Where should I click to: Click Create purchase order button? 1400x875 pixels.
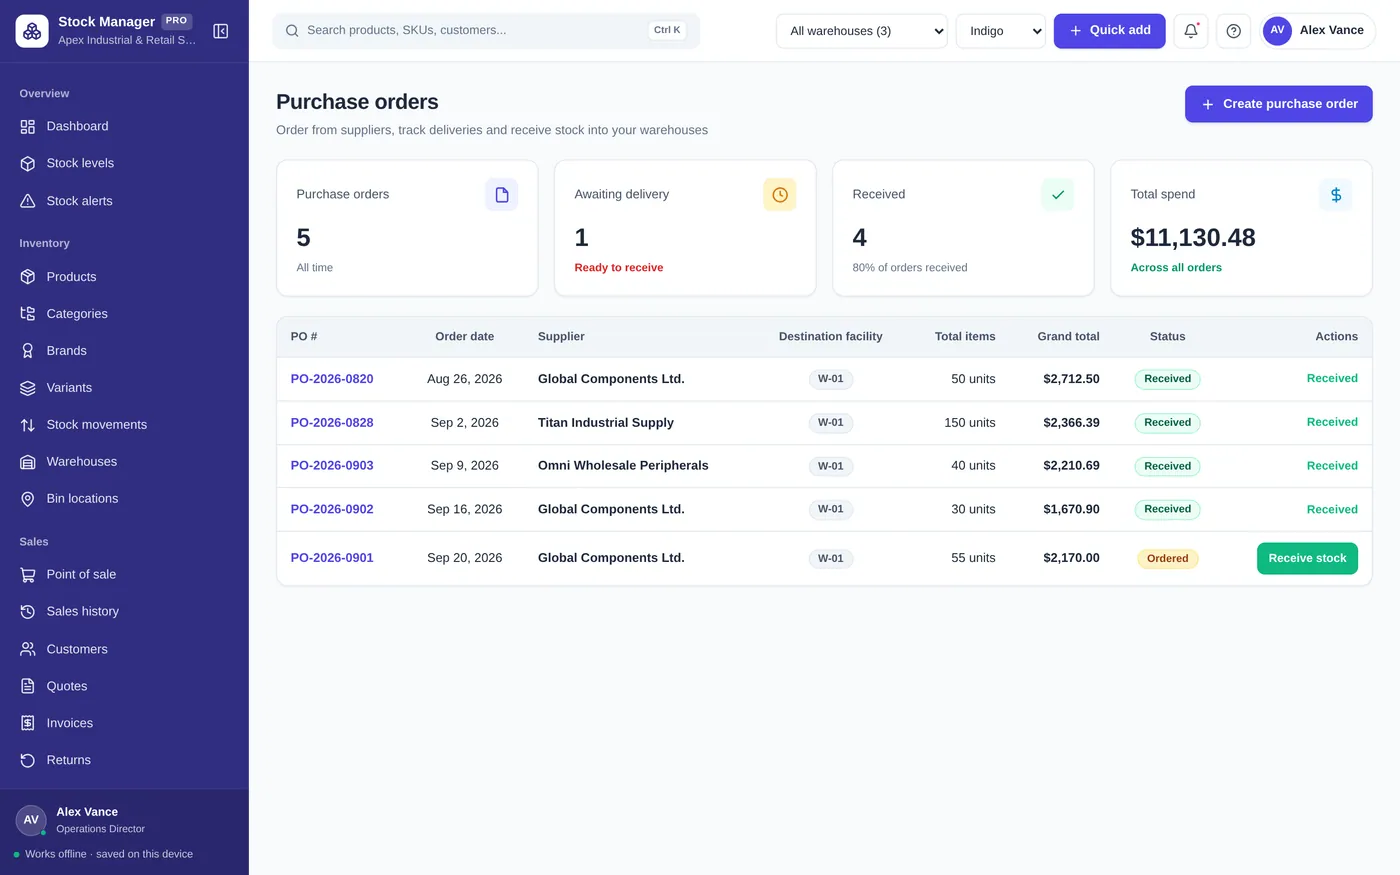(x=1278, y=104)
